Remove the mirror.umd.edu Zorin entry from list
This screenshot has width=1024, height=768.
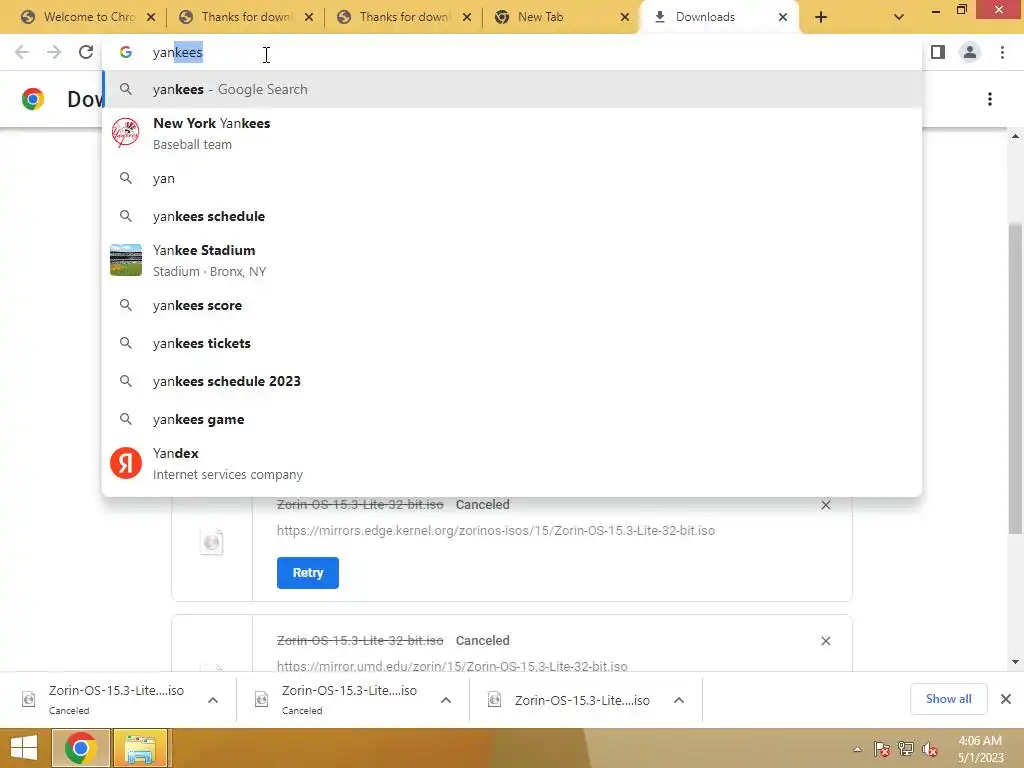click(x=825, y=641)
